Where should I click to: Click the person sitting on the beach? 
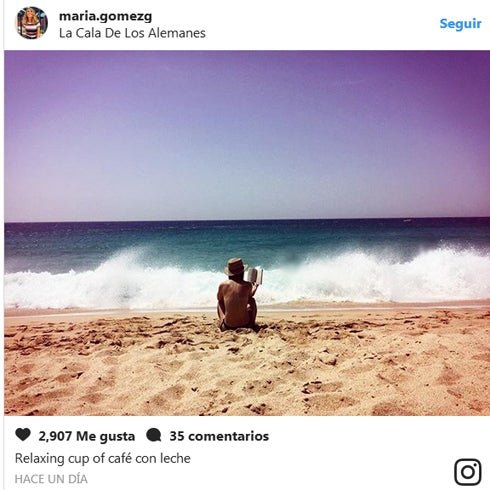coord(237,295)
